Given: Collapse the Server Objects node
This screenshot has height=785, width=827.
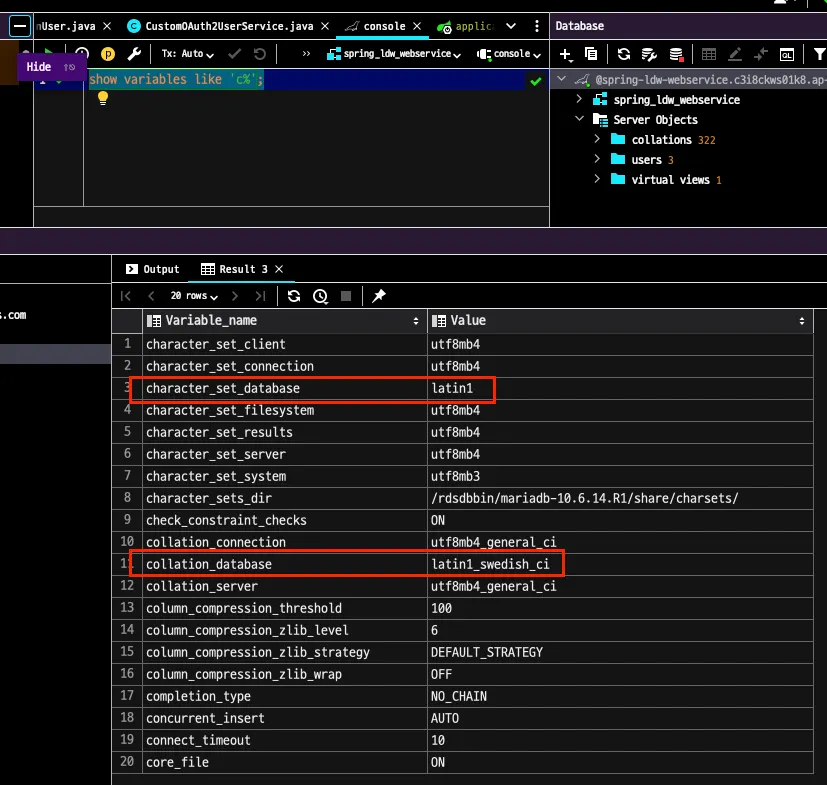Looking at the screenshot, I should tap(579, 120).
